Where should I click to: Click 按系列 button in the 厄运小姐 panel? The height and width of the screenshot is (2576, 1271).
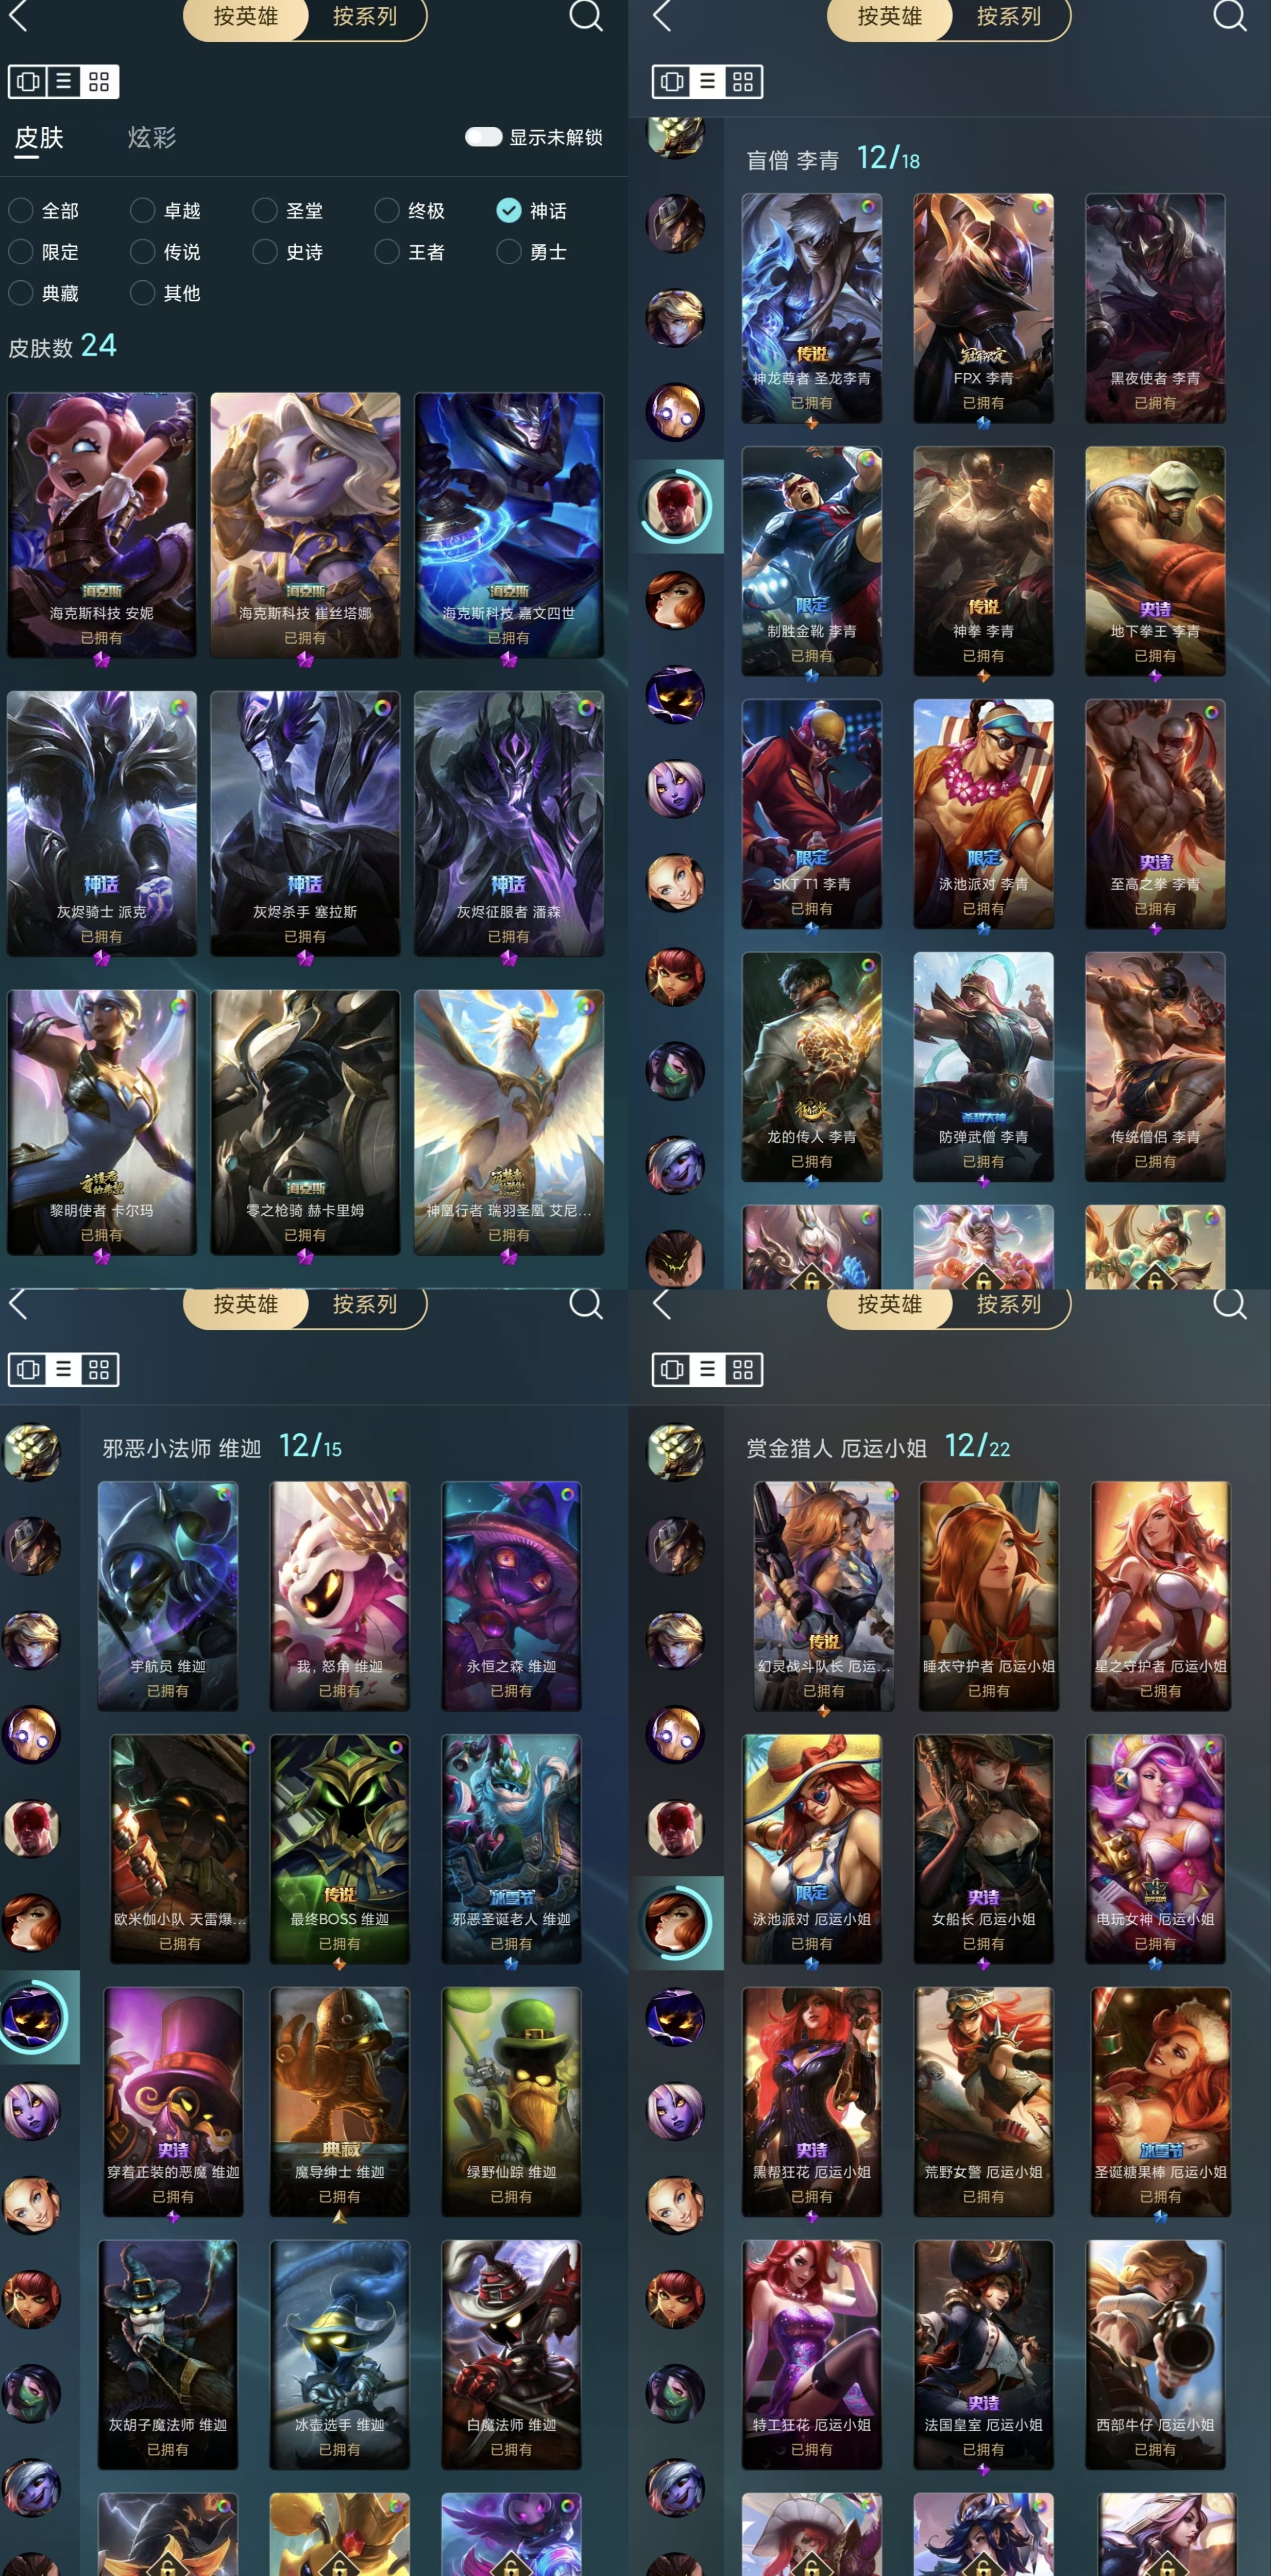point(1009,1304)
